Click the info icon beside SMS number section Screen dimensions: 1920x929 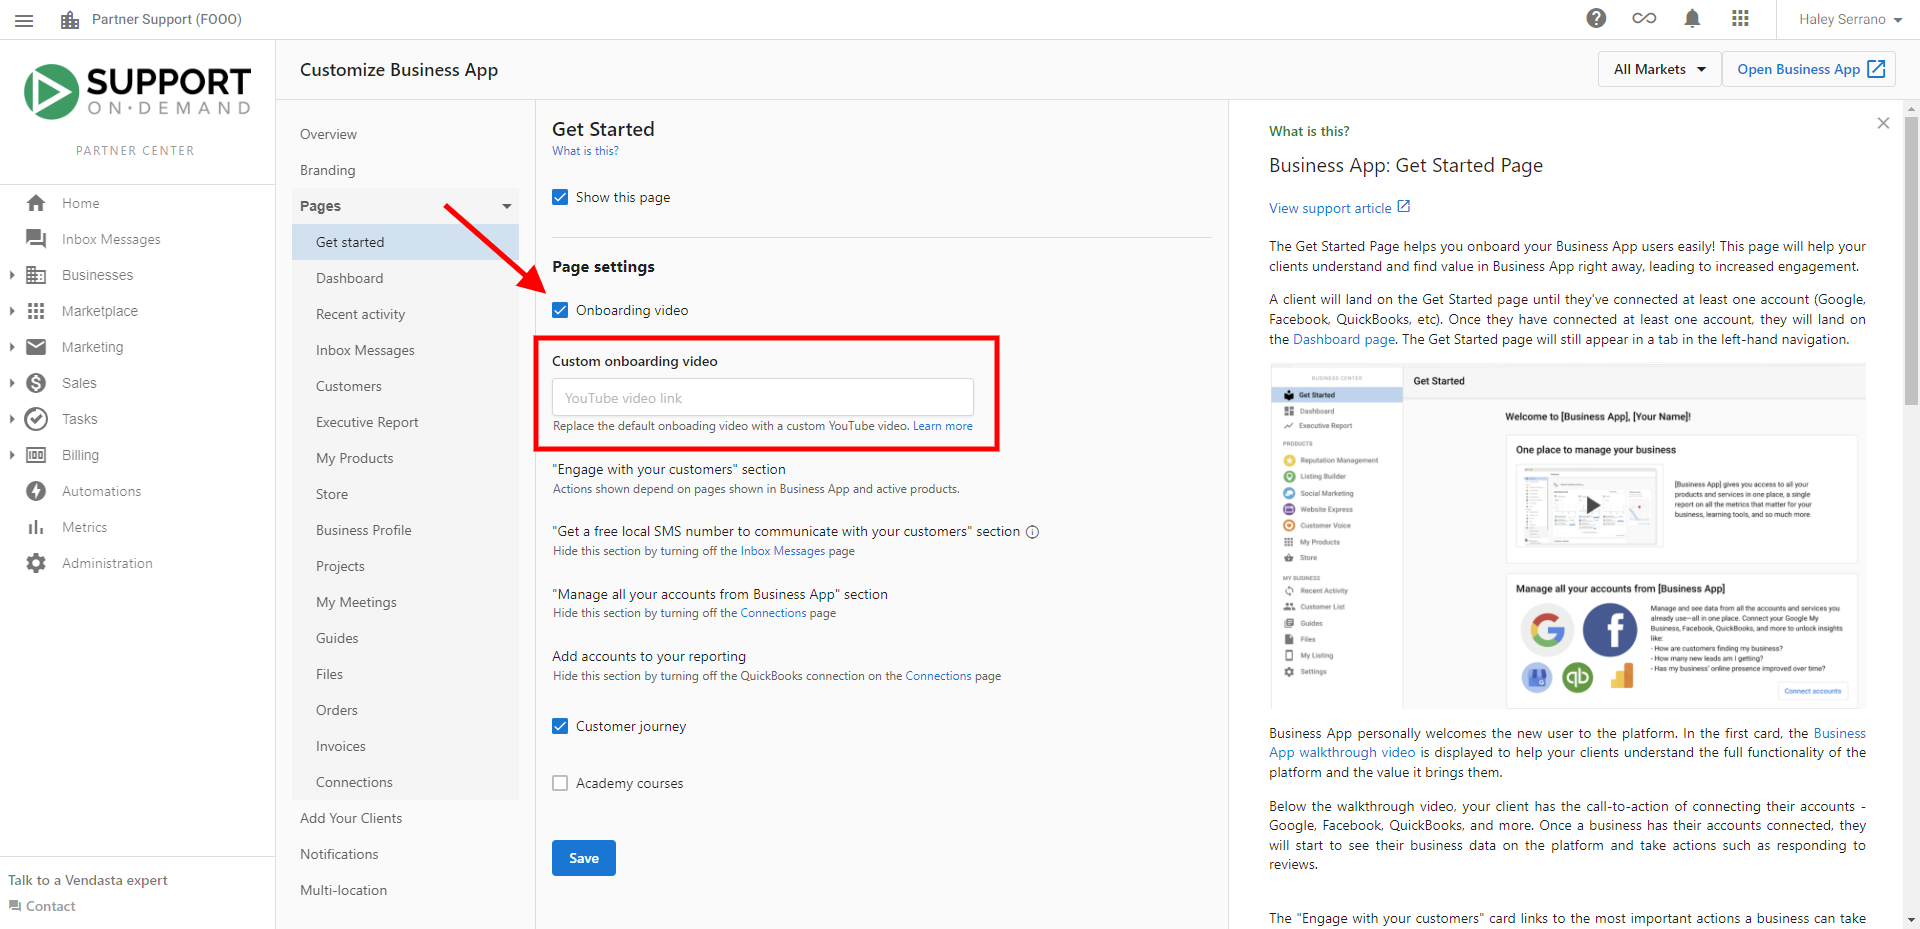pyautogui.click(x=1033, y=532)
